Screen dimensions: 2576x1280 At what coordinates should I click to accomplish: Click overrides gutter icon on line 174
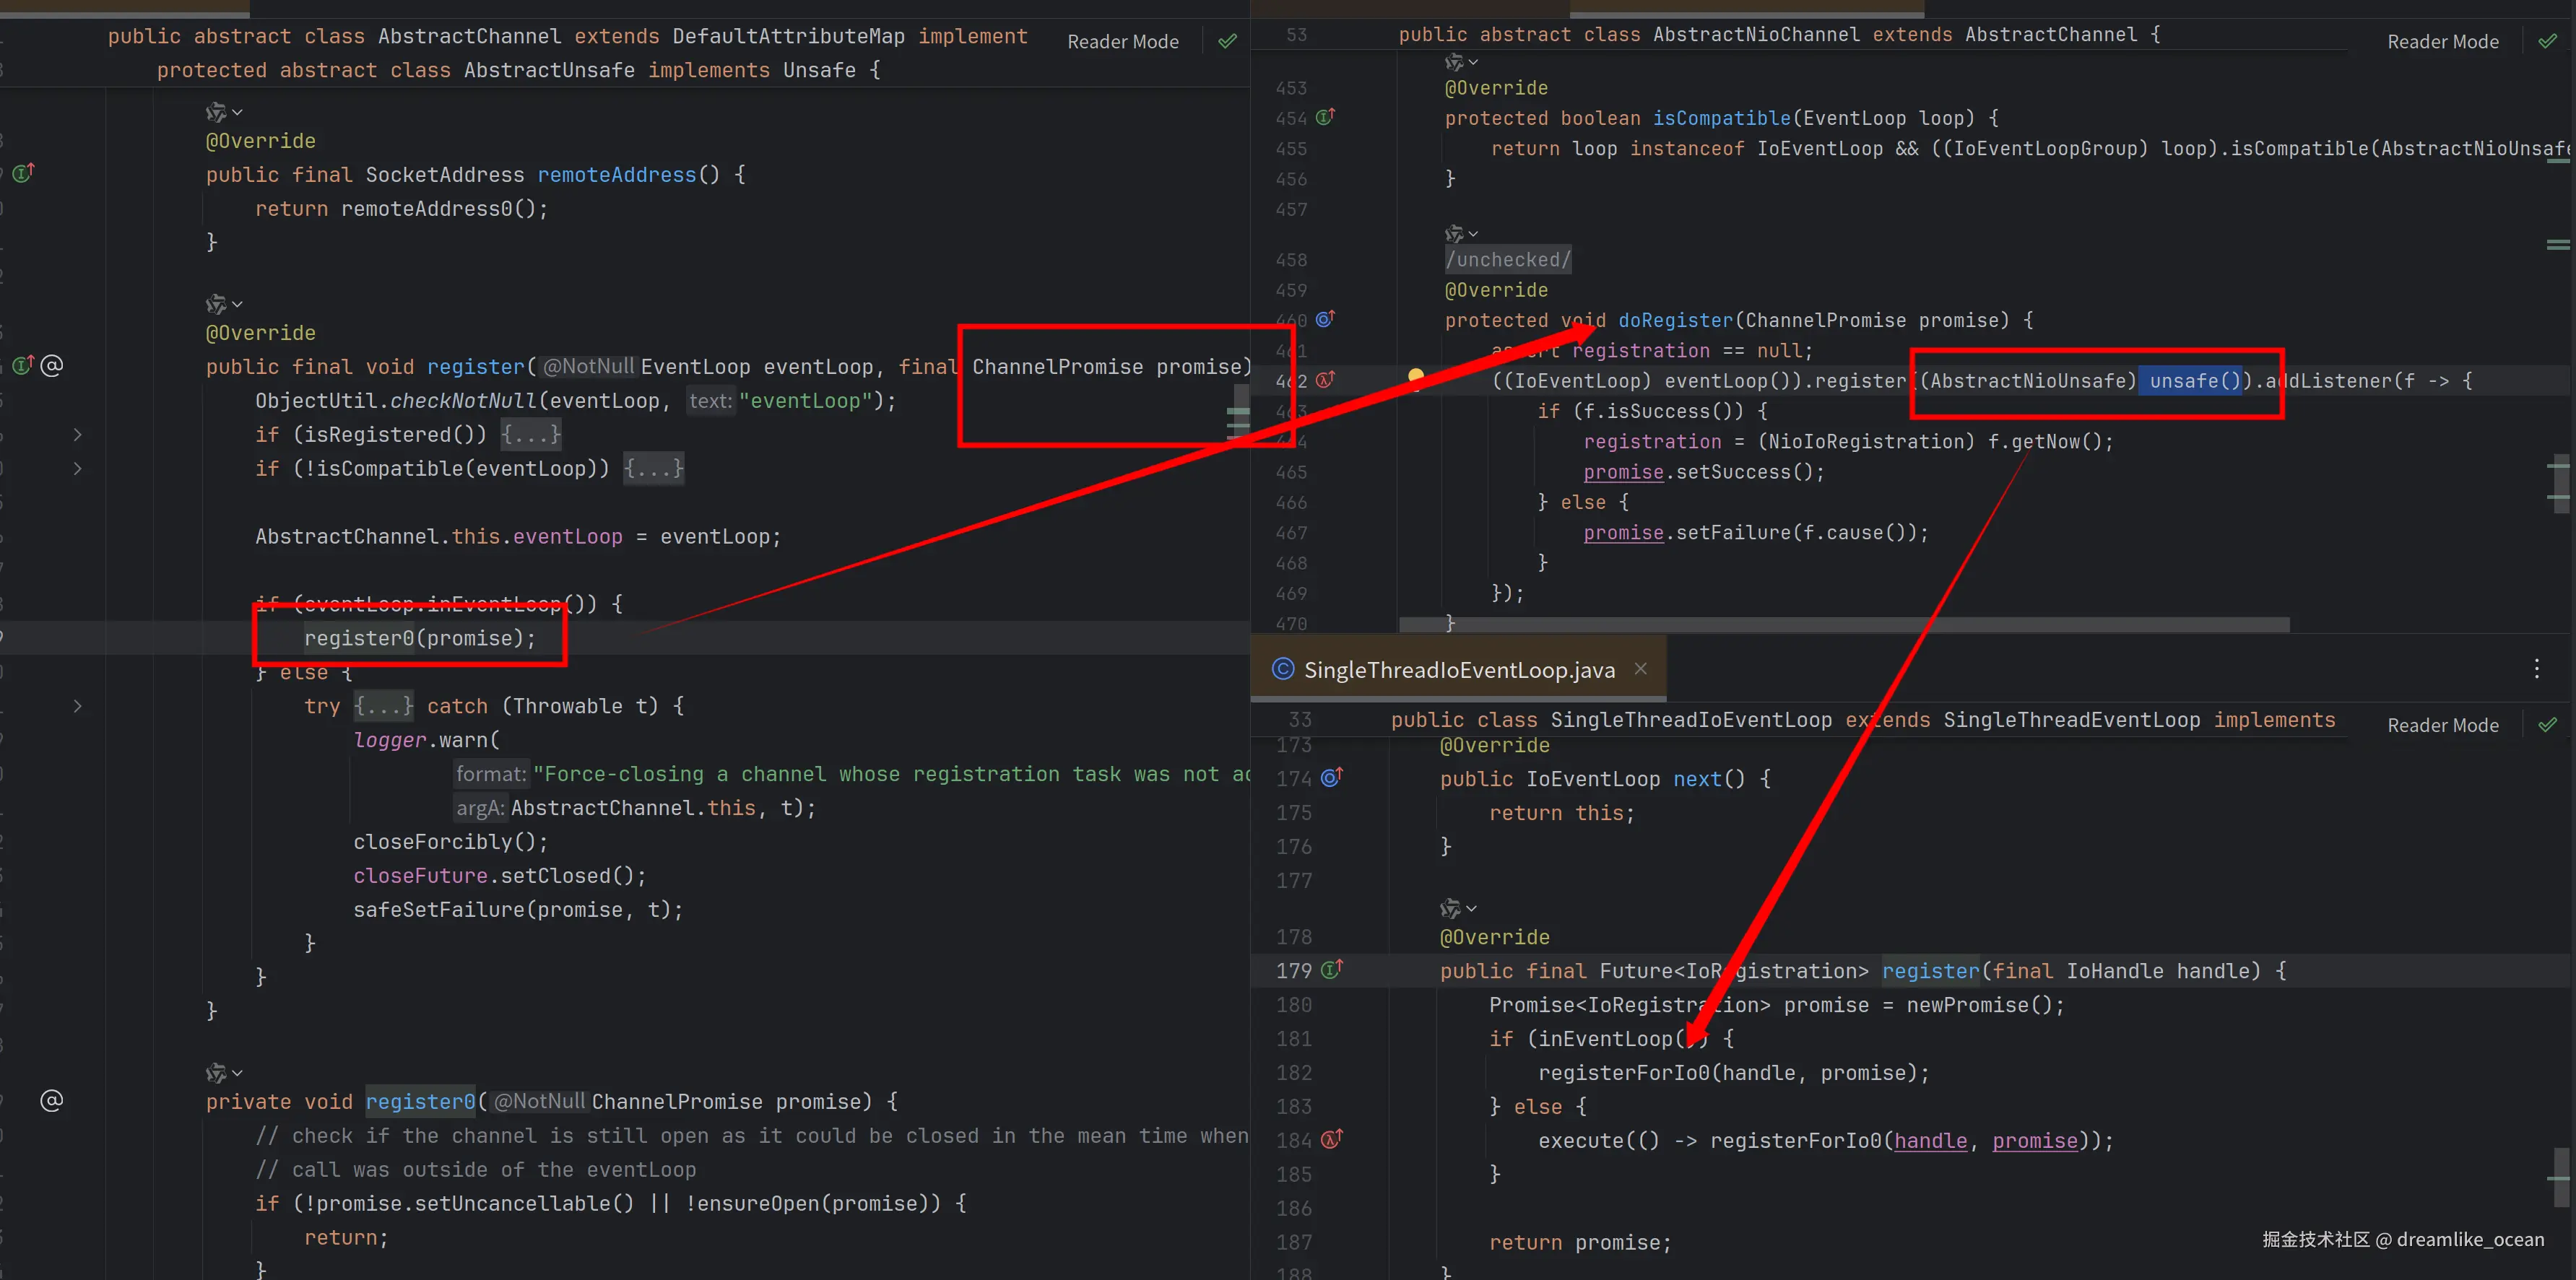coord(1331,777)
